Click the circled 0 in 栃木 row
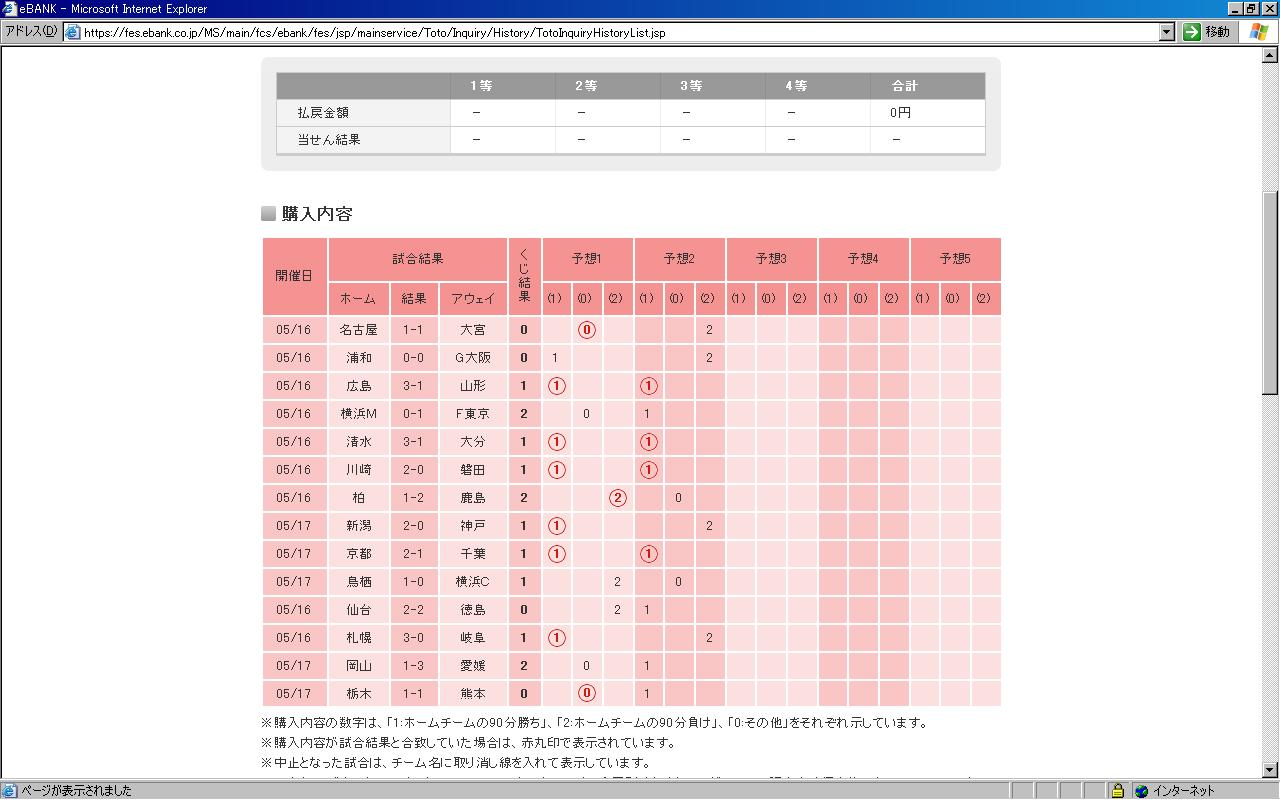The height and width of the screenshot is (800, 1280). coord(587,694)
